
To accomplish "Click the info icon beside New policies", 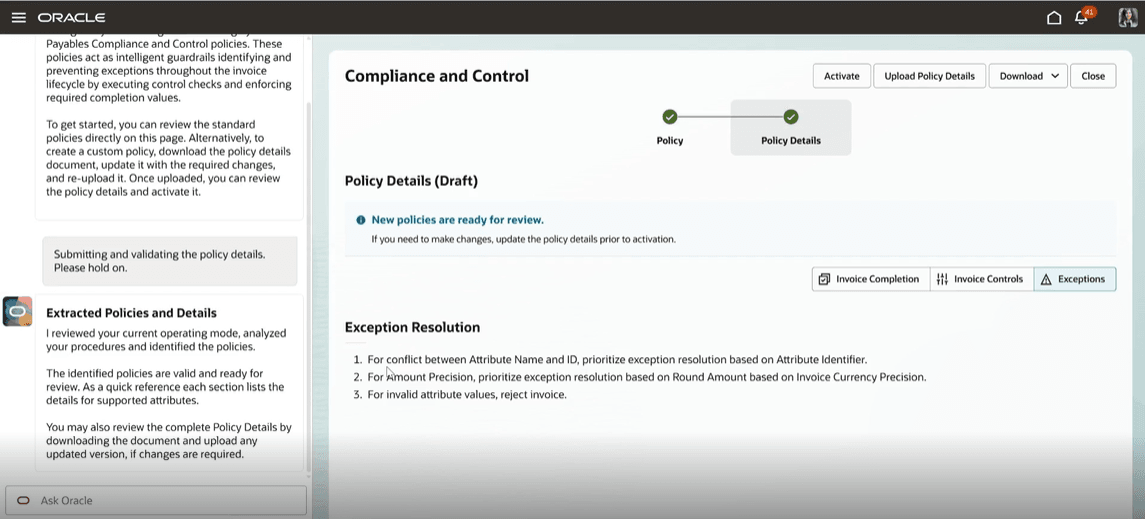I will click(361, 220).
